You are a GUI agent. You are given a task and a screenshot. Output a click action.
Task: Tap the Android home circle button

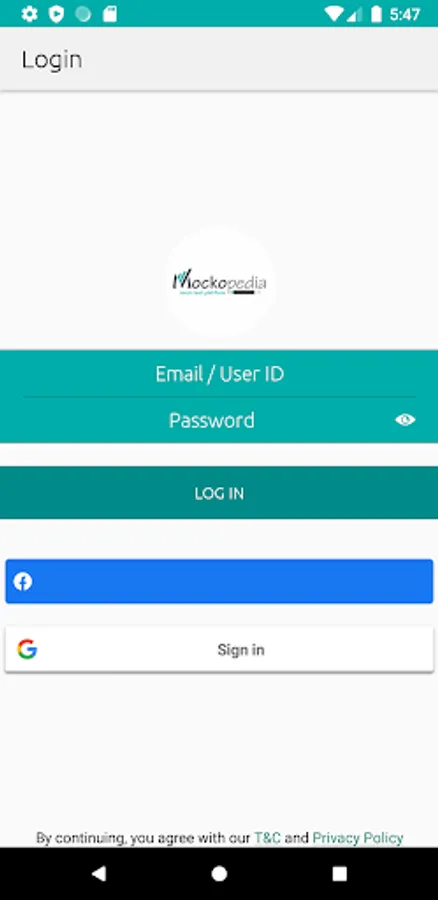[219, 873]
